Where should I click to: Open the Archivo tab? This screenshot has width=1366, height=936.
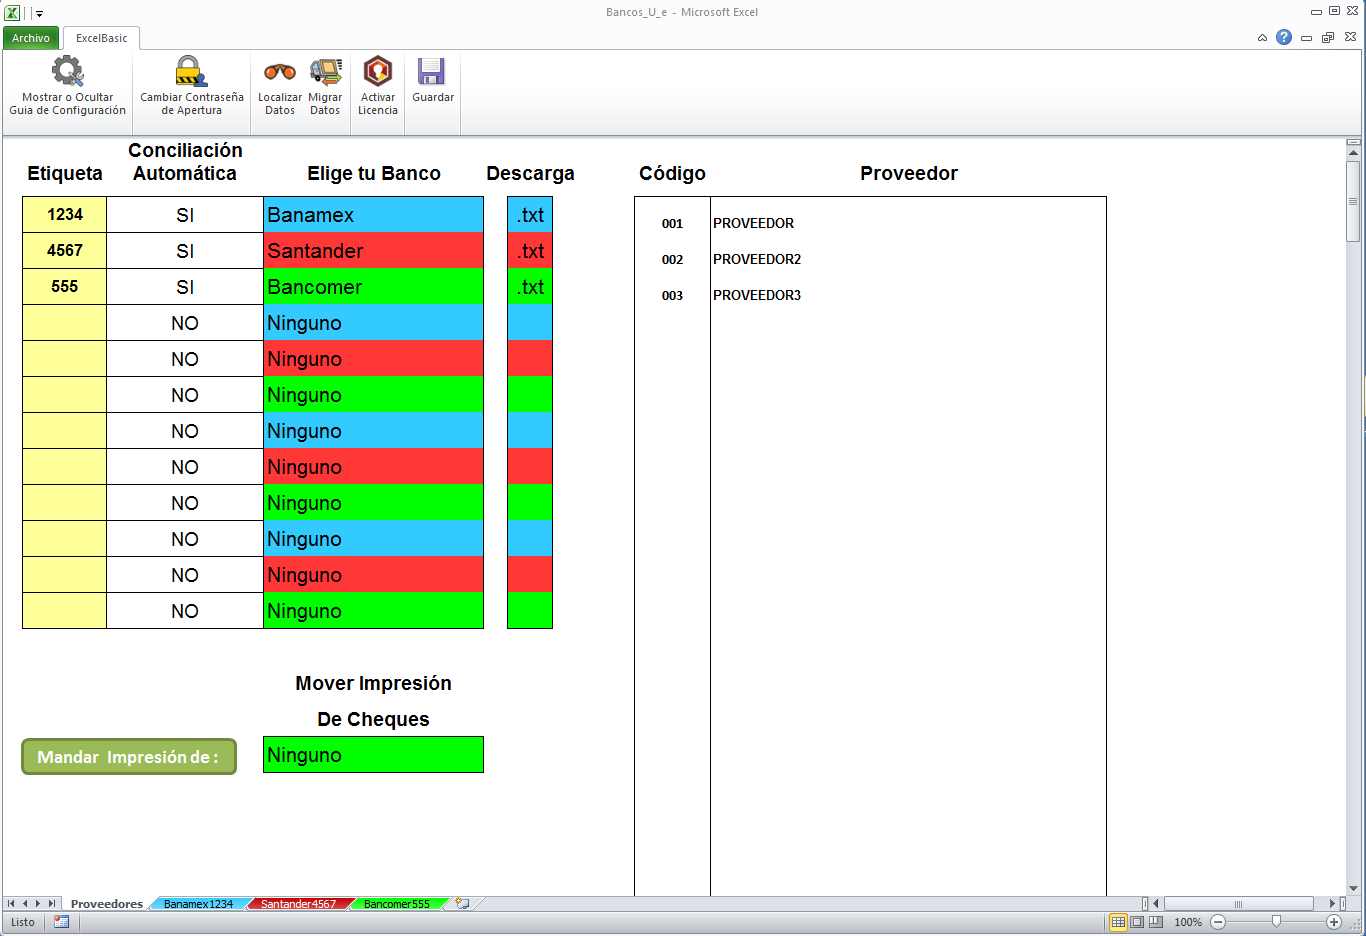pyautogui.click(x=31, y=38)
